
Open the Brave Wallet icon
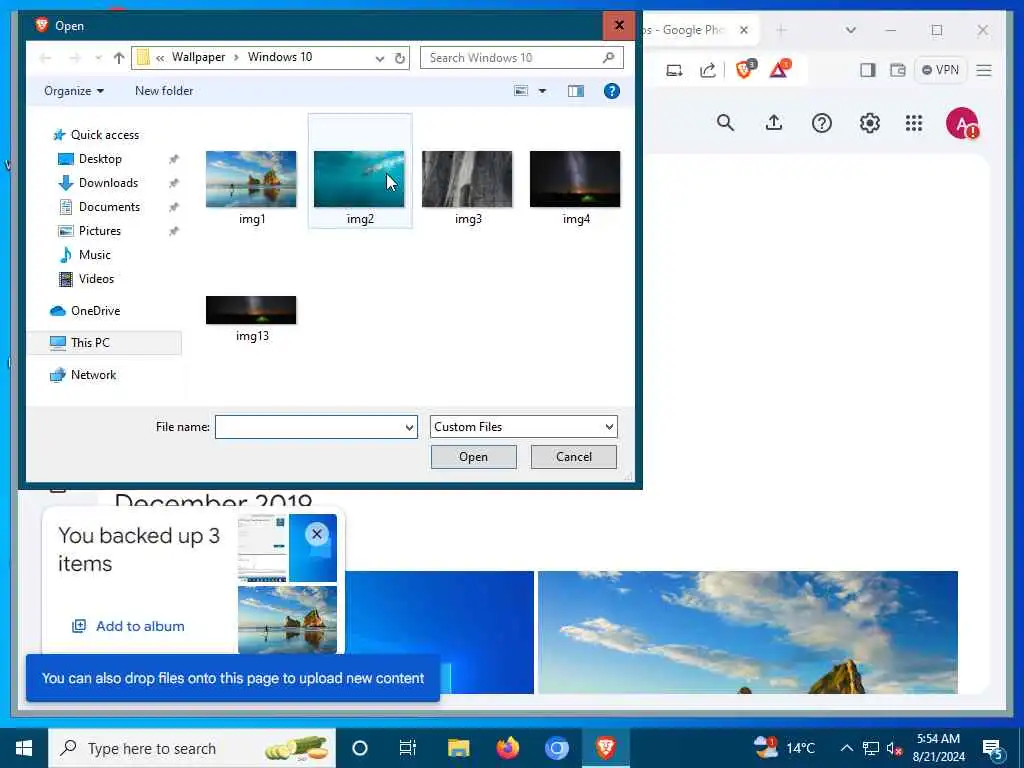pyautogui.click(x=898, y=70)
